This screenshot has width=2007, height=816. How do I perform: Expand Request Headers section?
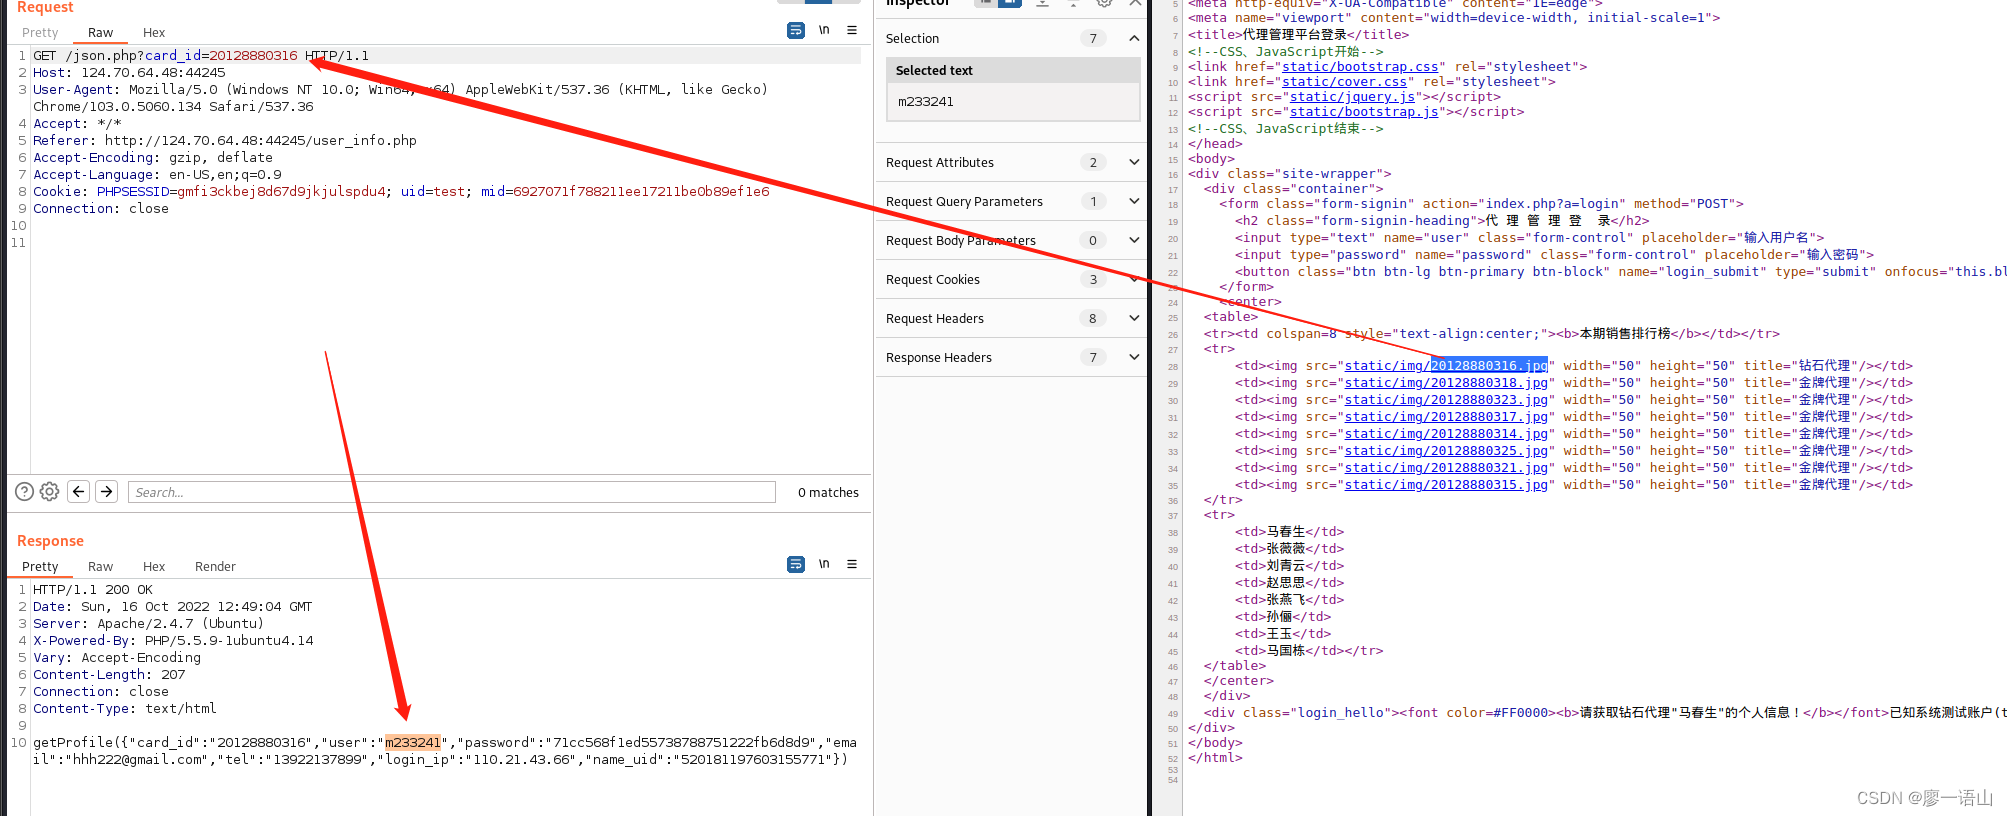[x=1134, y=318]
